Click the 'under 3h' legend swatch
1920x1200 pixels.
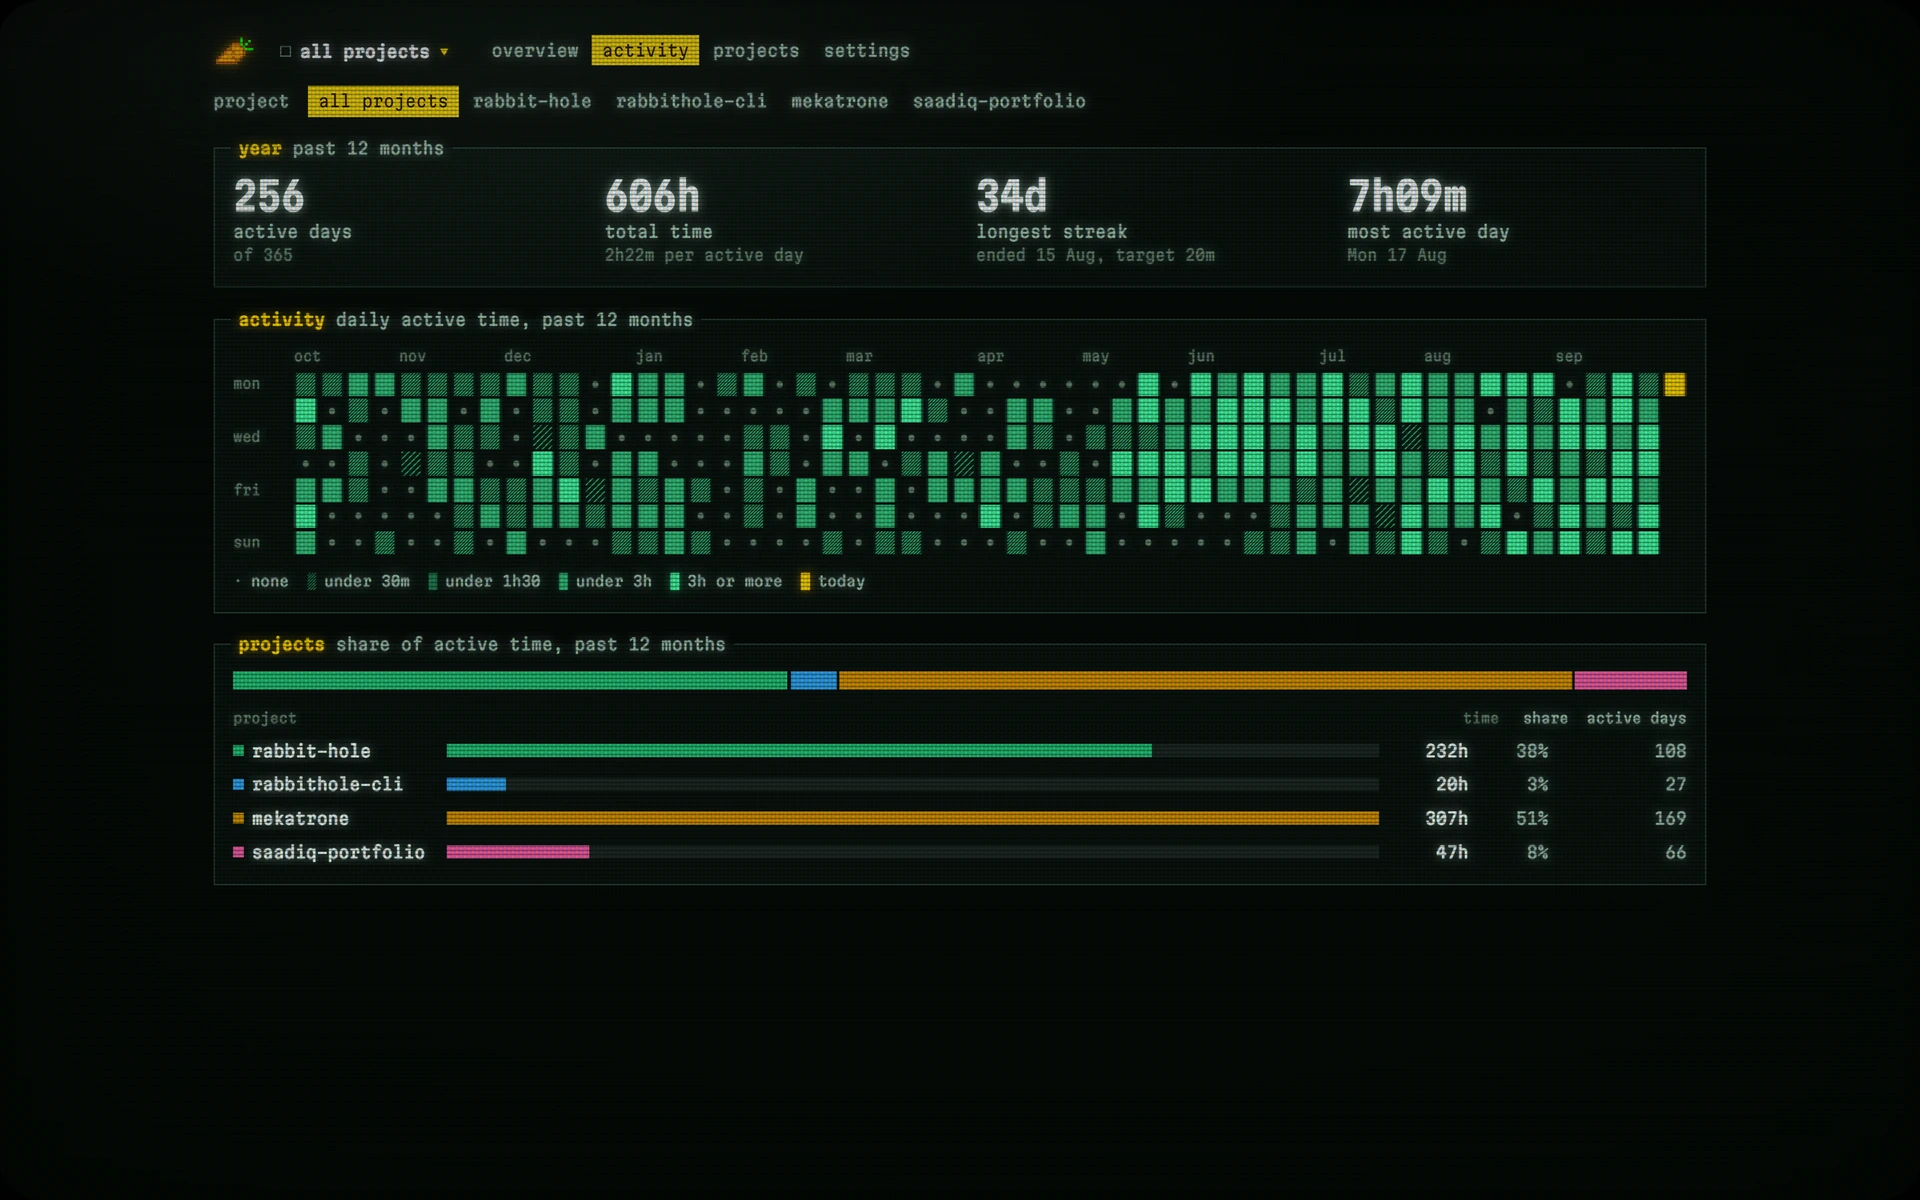(563, 582)
